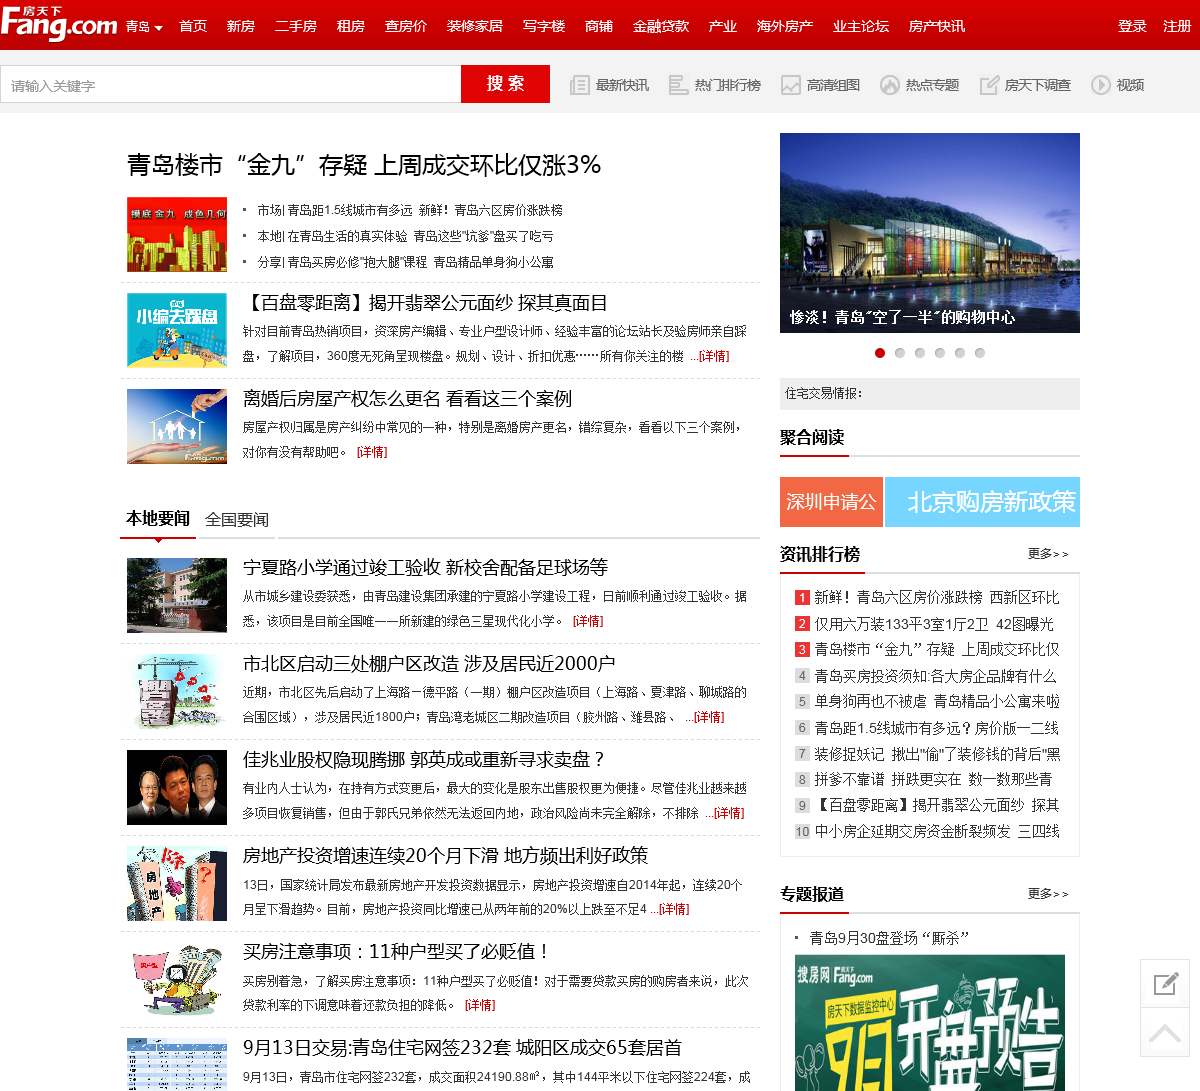Open the 小编去踩盘 thumbnail
Screen dimensions: 1200x1091
coord(177,330)
